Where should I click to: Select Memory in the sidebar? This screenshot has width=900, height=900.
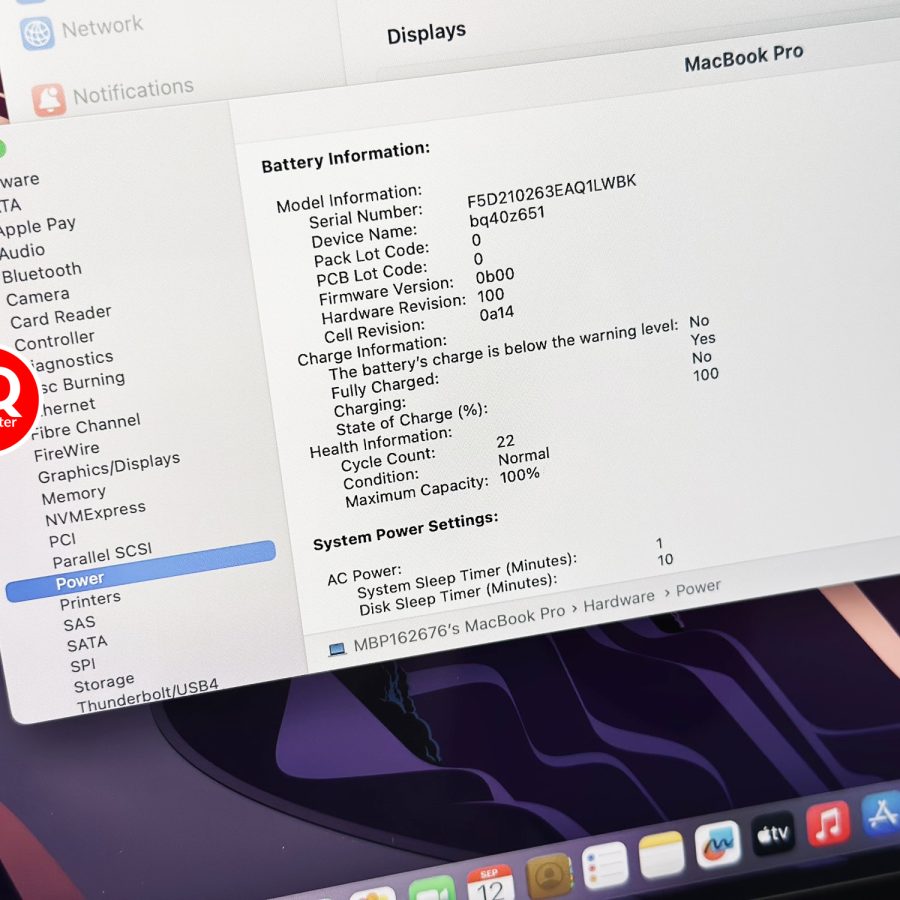coord(73,495)
